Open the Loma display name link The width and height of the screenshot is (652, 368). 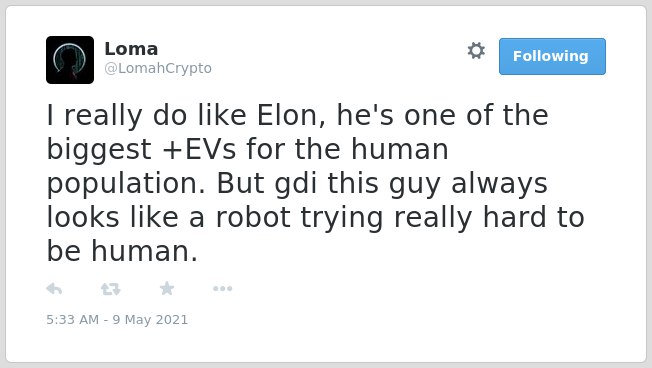[131, 49]
